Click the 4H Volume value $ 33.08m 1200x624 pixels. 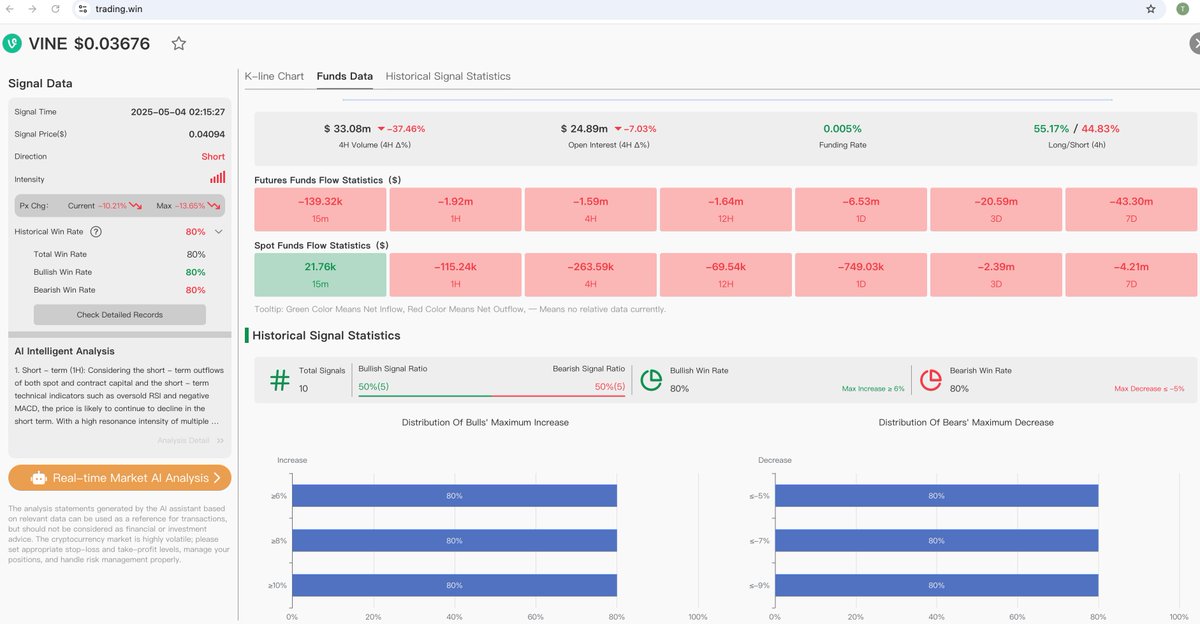pos(347,129)
